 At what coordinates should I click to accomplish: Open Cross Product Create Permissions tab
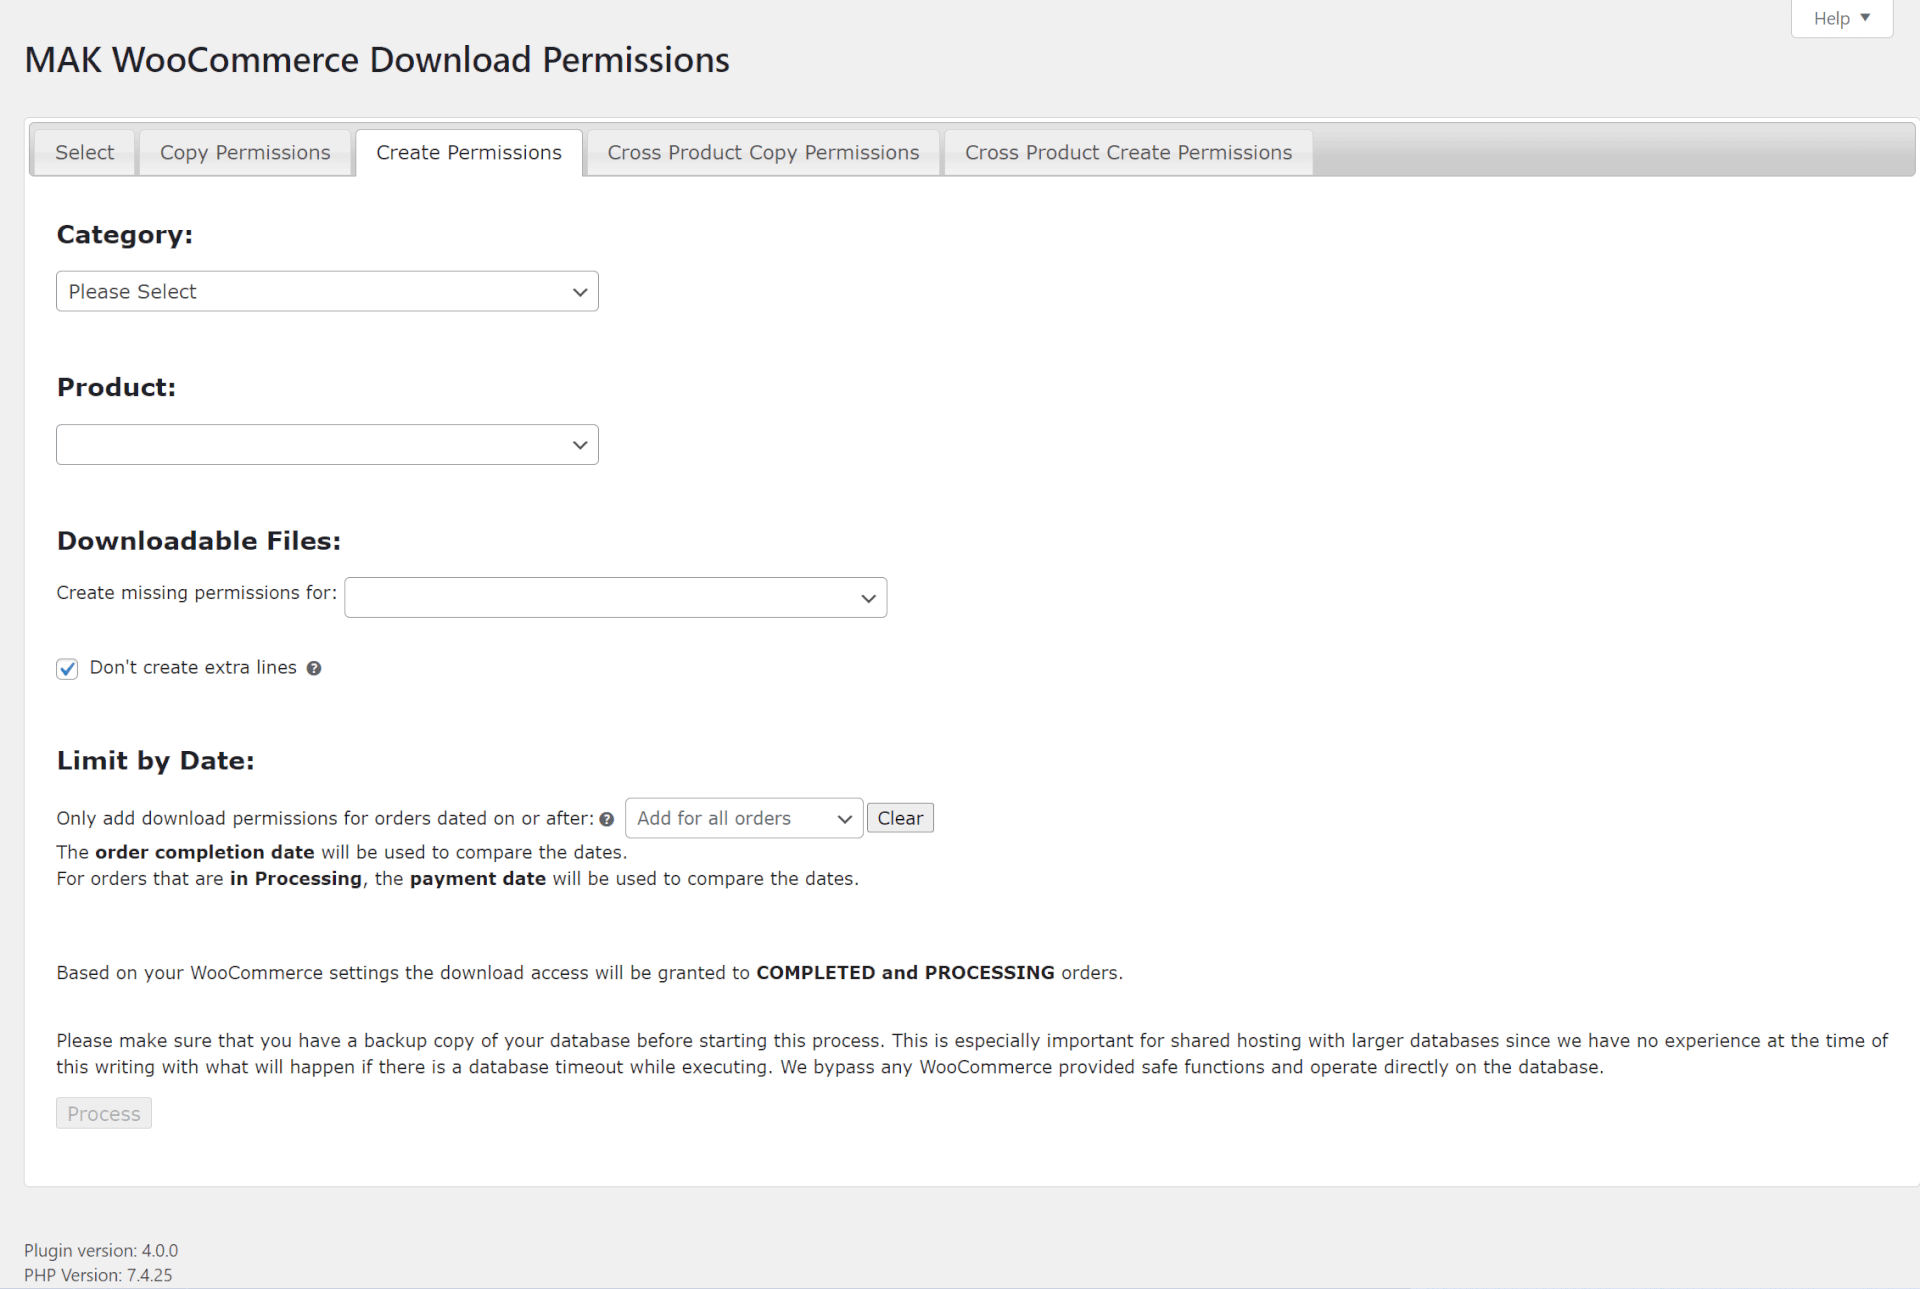(x=1128, y=153)
